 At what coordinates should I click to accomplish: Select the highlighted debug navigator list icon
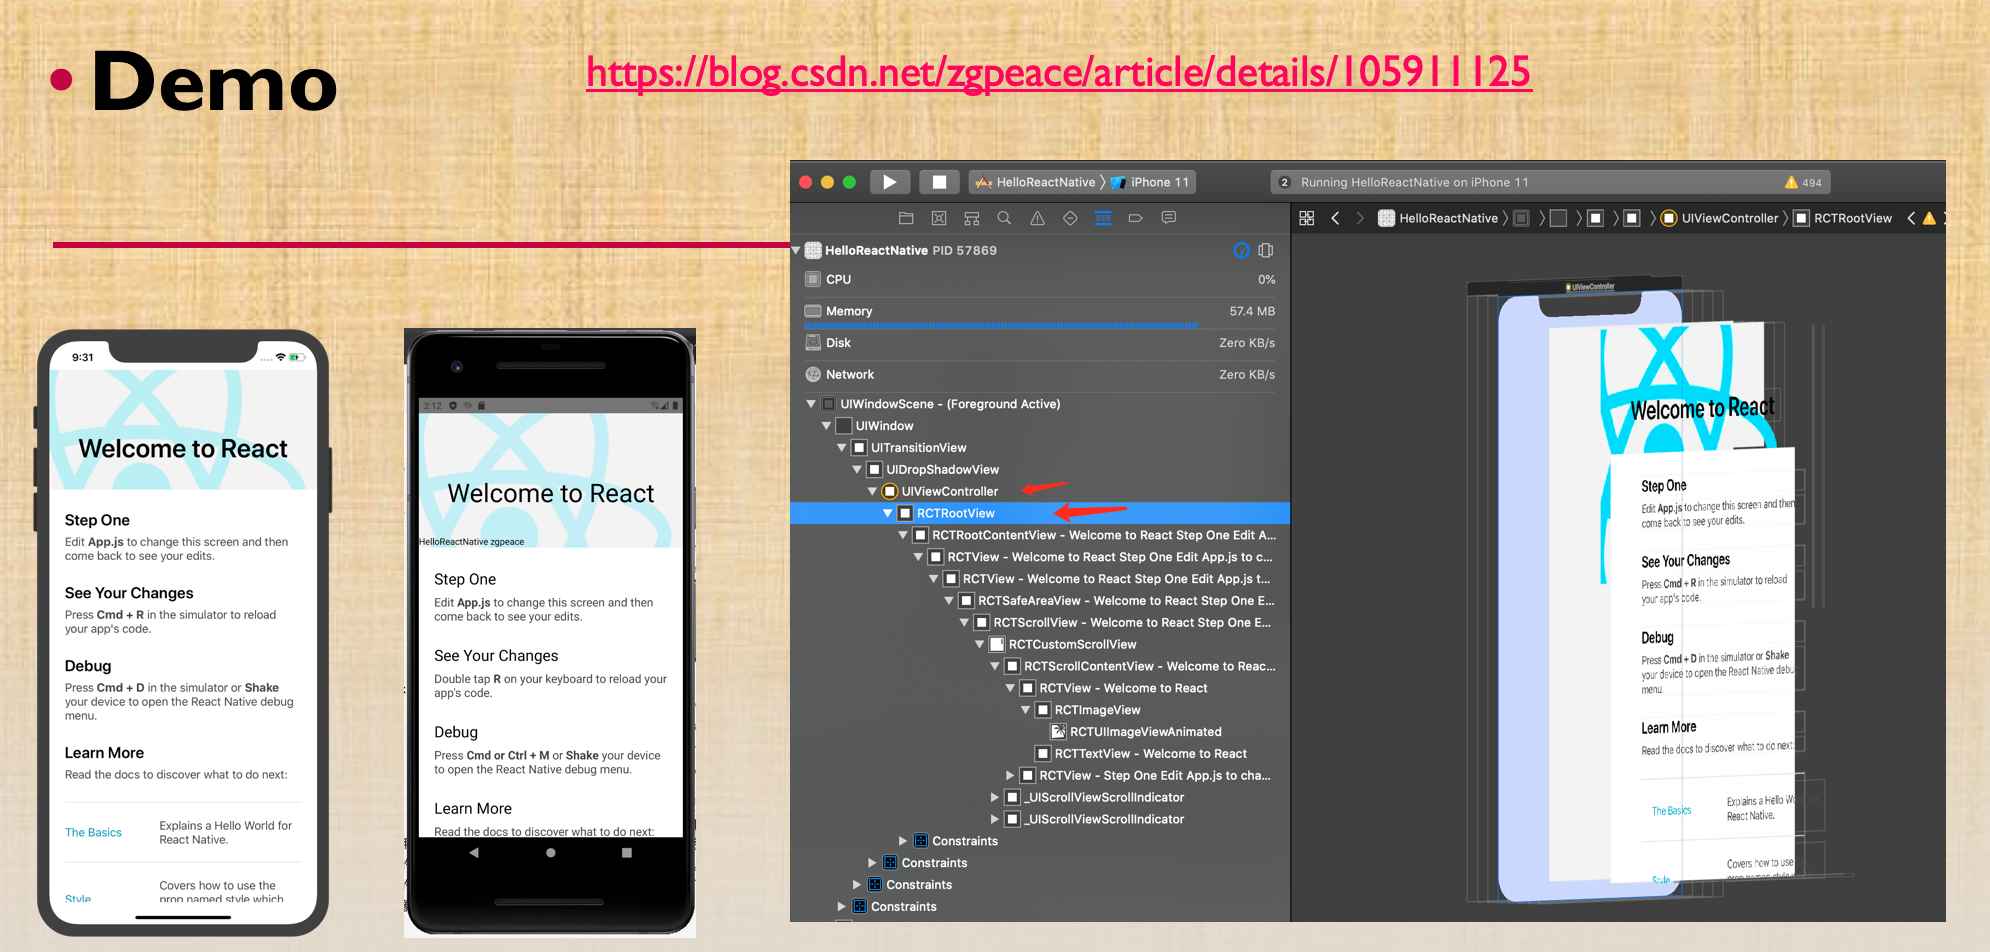(x=1103, y=218)
